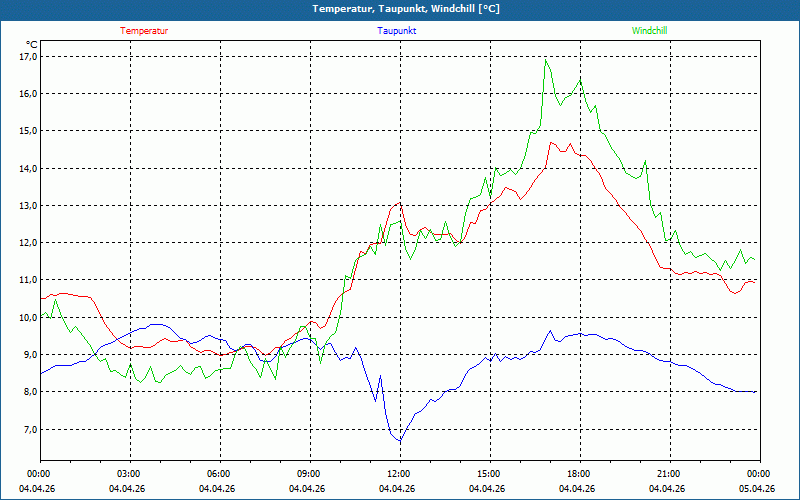Click the 09:00 time axis label
This screenshot has width=800, height=500.
click(309, 474)
